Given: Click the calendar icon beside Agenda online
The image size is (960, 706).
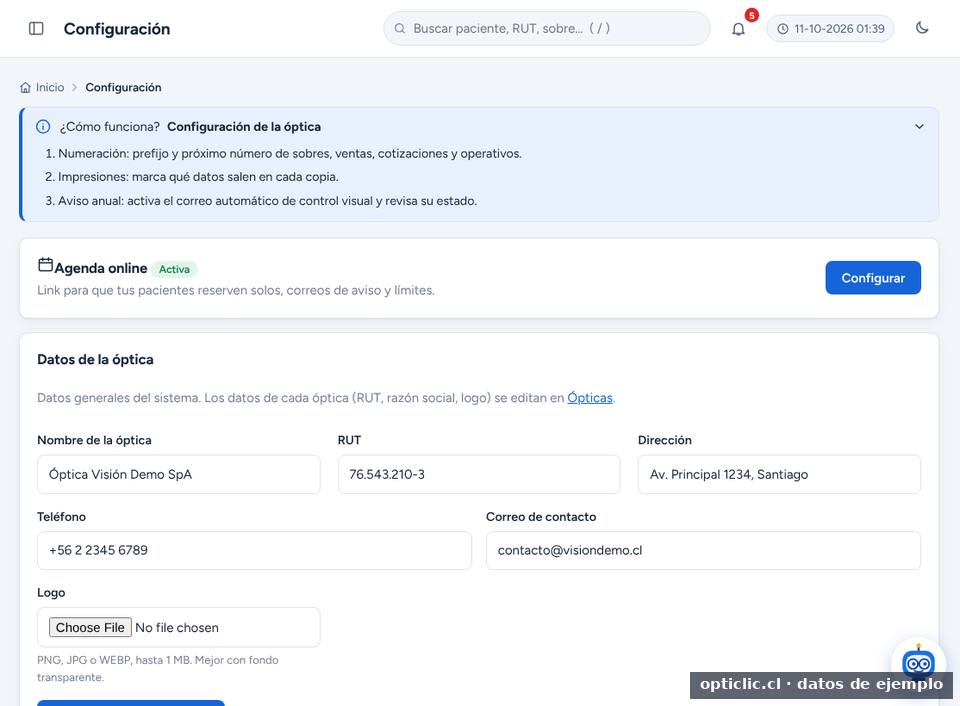Looking at the screenshot, I should tap(45, 265).
